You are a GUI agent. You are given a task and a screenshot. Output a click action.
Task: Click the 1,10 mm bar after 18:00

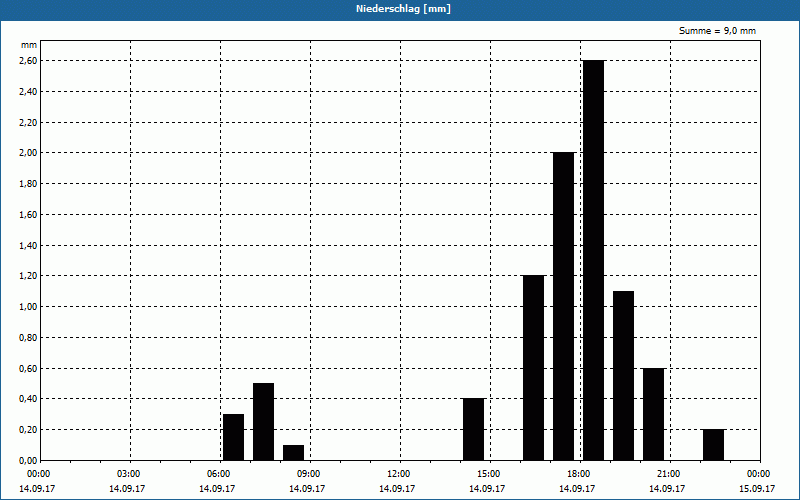(x=623, y=376)
